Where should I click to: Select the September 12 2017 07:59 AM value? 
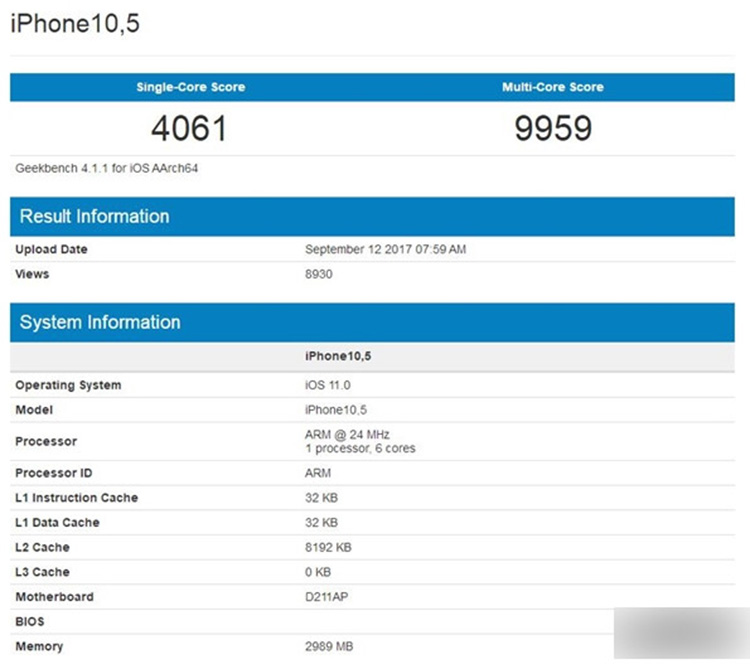[x=386, y=249]
